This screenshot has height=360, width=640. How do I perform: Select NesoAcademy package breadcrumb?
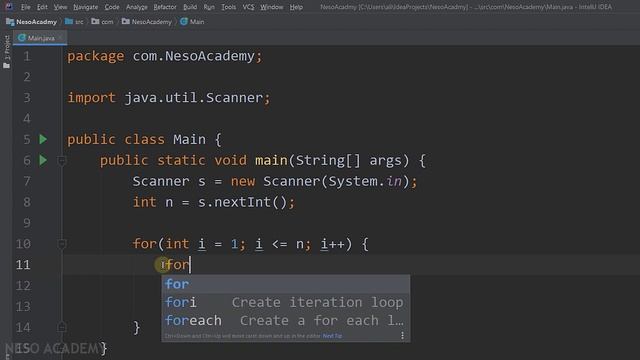click(147, 22)
